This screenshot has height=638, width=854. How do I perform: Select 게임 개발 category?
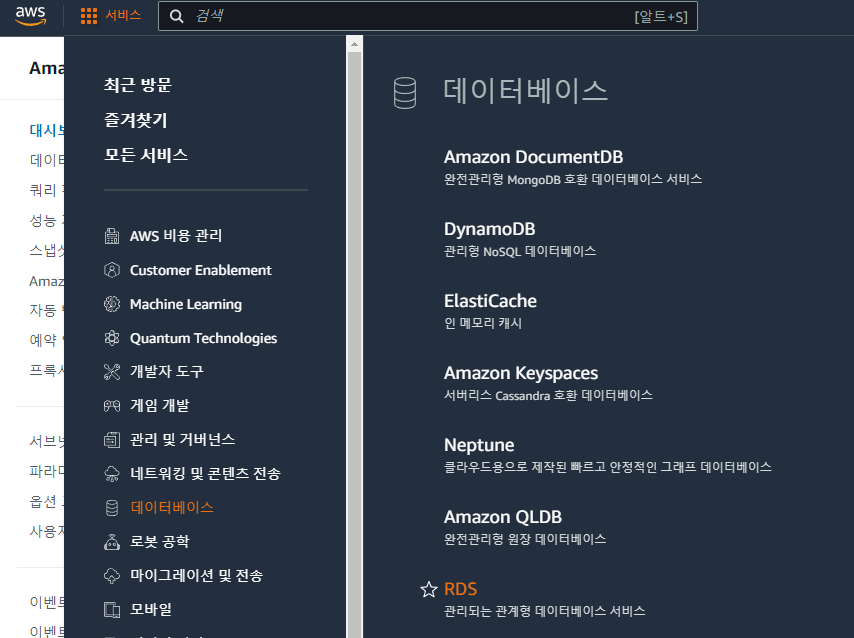(x=160, y=405)
